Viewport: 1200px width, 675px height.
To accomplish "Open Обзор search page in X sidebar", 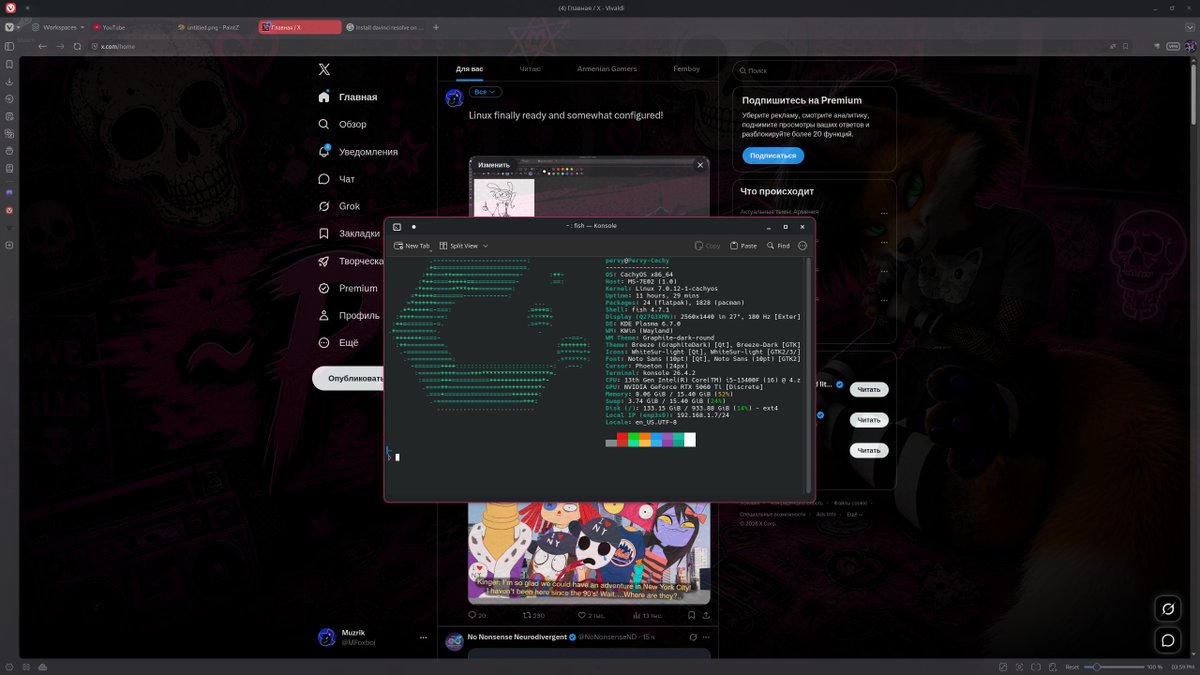I will (x=342, y=124).
